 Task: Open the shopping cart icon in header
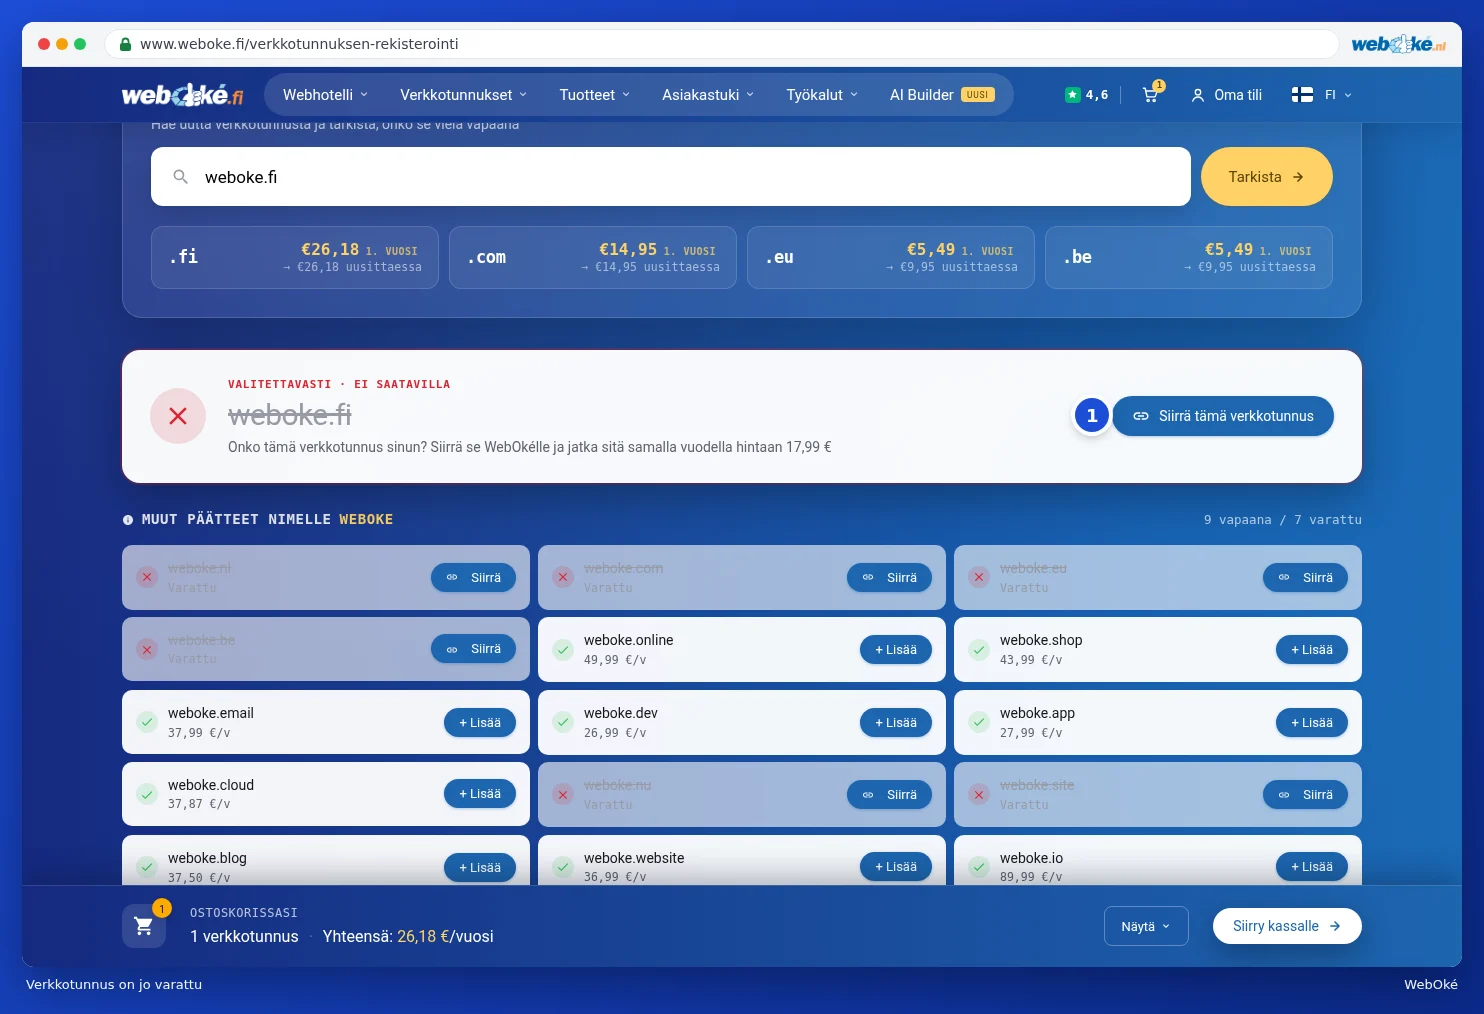(x=1151, y=95)
